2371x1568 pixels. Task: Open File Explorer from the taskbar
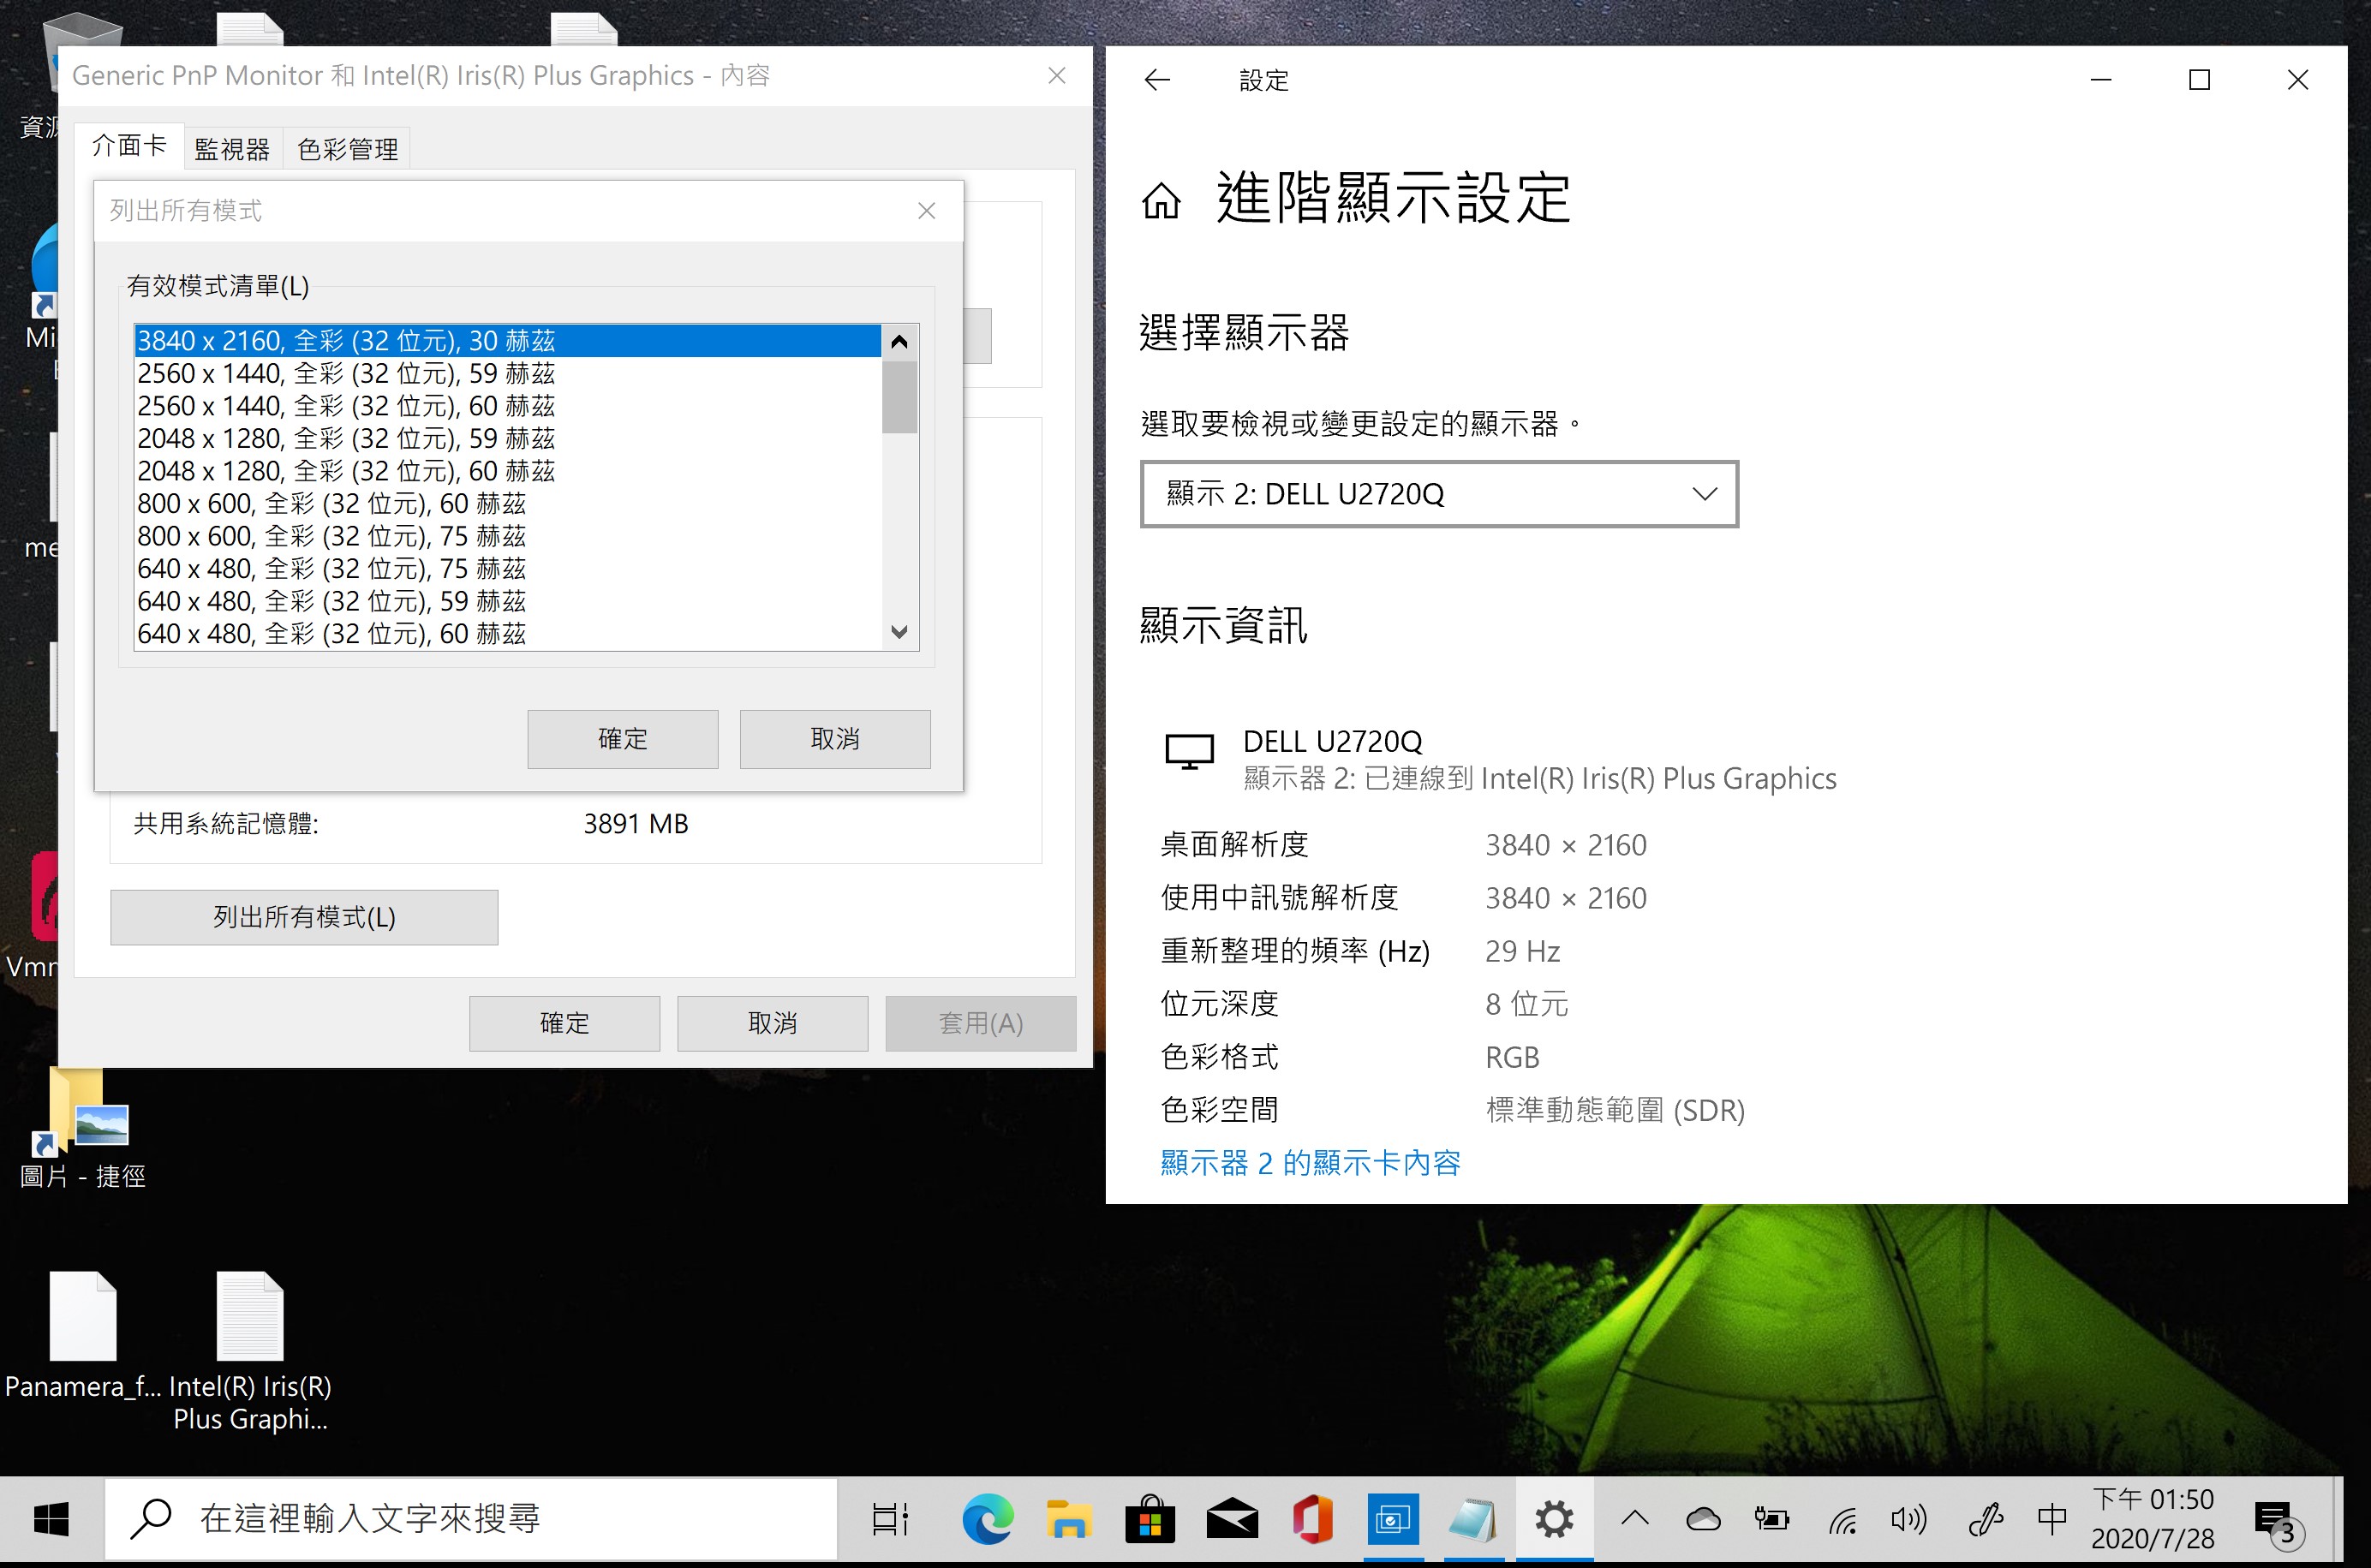click(x=1068, y=1519)
